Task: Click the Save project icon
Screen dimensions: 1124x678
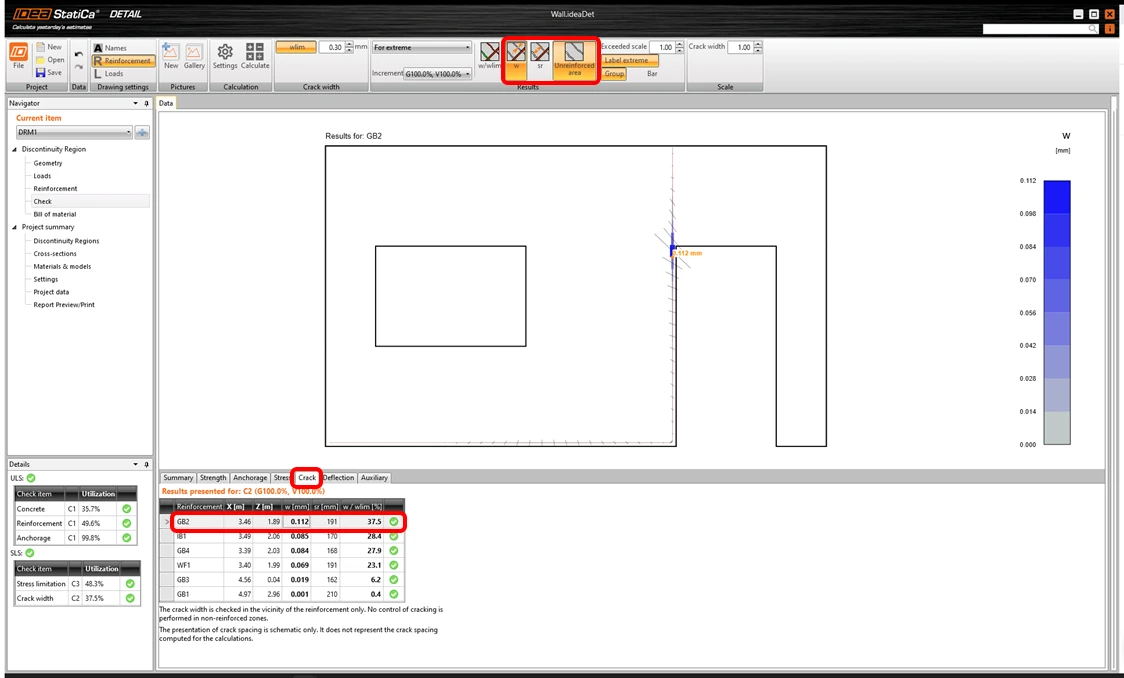Action: coord(49,72)
